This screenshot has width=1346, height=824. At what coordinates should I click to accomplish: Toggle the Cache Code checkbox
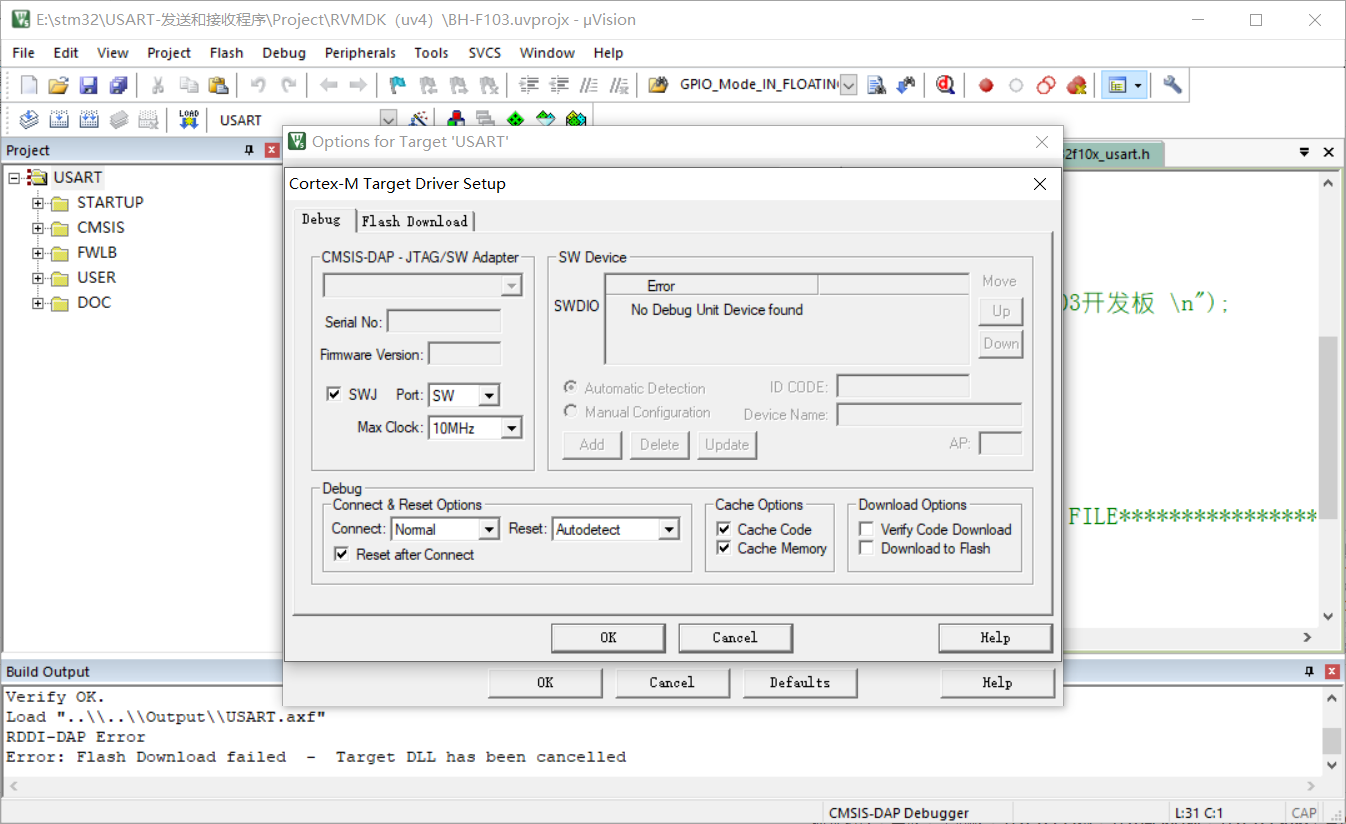(x=725, y=529)
